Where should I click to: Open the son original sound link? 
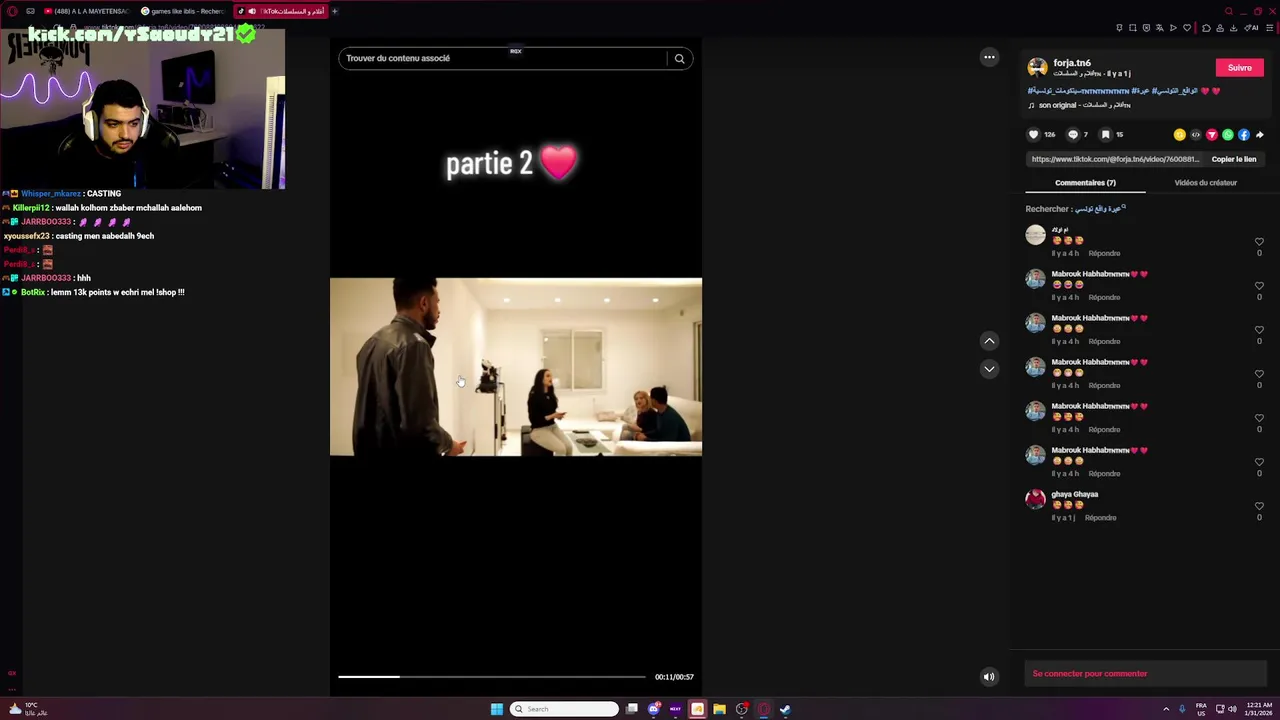(x=1079, y=105)
